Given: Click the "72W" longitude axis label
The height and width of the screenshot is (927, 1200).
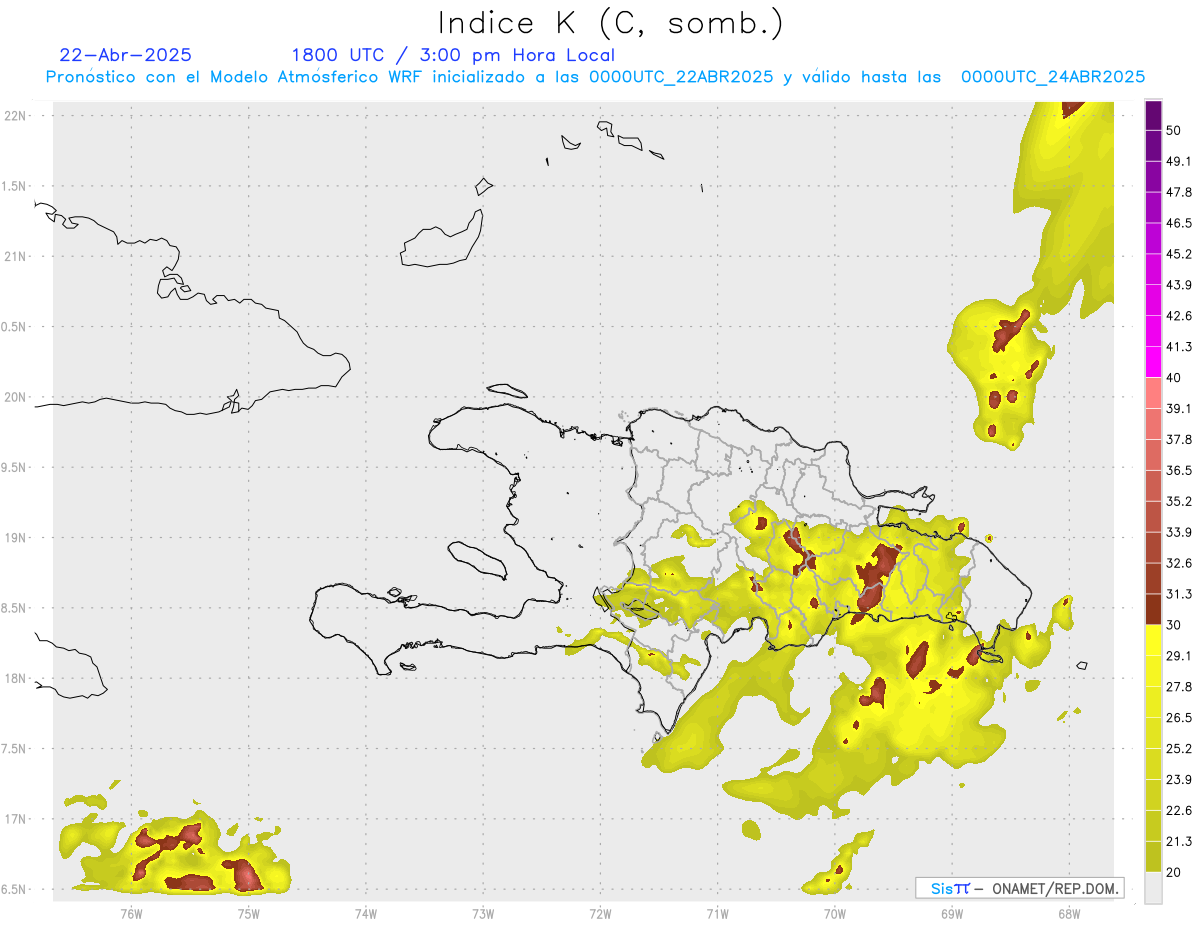Looking at the screenshot, I should pyautogui.click(x=600, y=913).
